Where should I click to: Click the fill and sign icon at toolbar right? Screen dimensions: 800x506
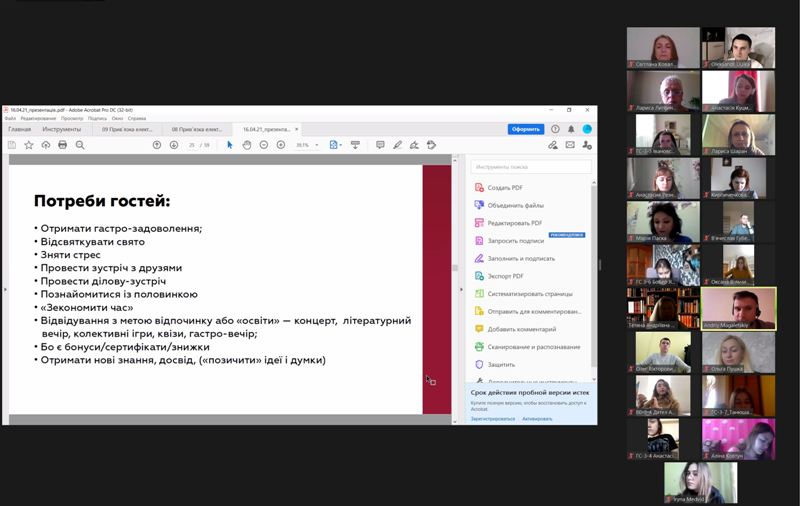[553, 145]
